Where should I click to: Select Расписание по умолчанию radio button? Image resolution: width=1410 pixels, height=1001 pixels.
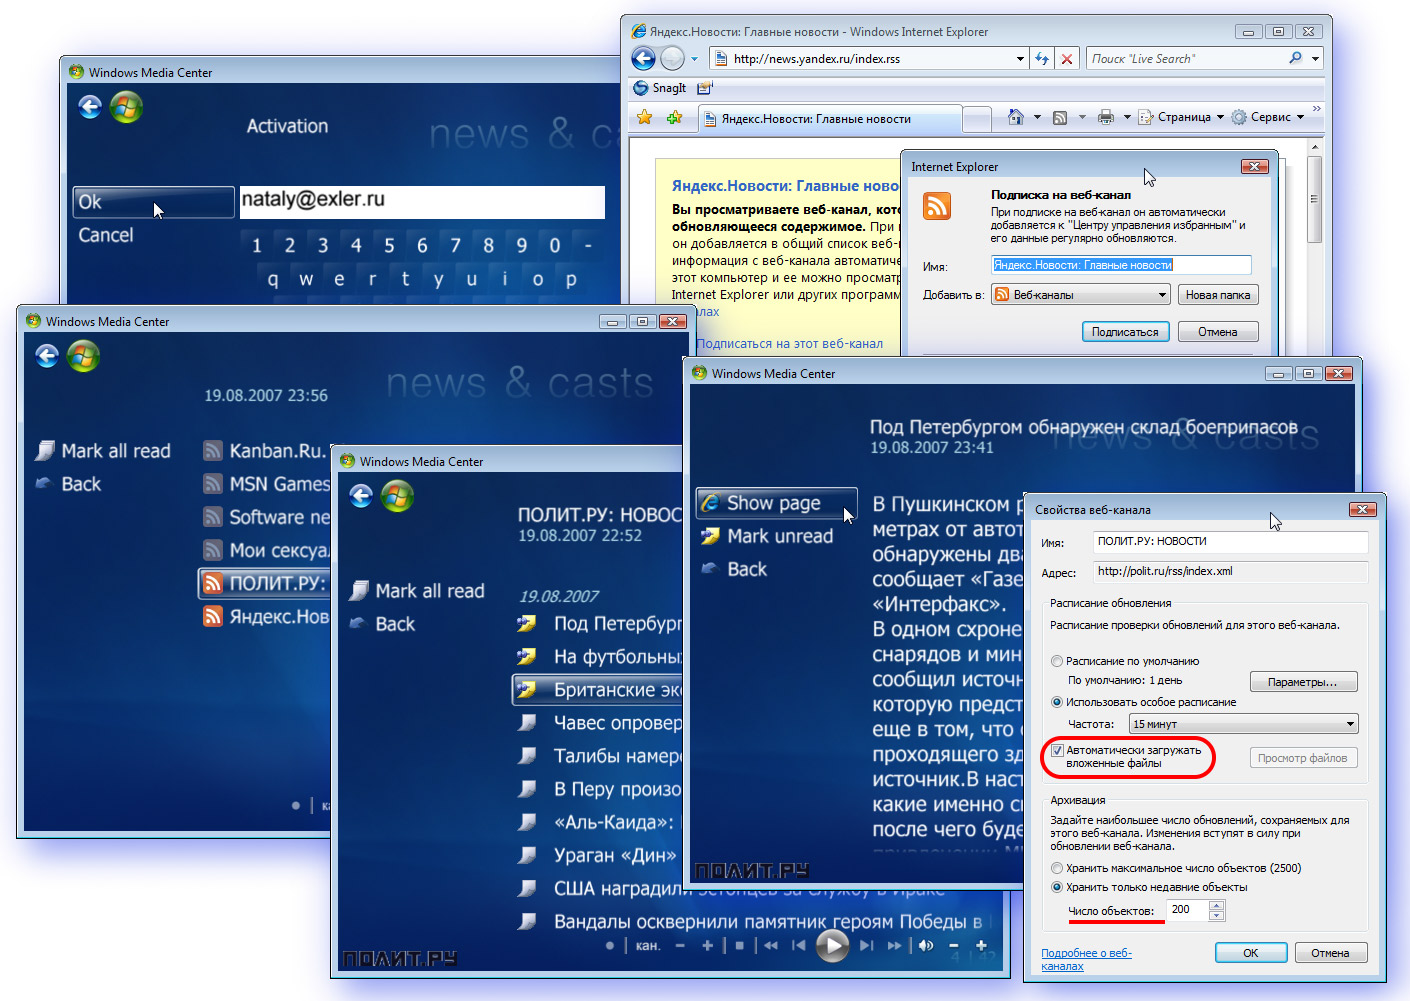click(x=1057, y=661)
